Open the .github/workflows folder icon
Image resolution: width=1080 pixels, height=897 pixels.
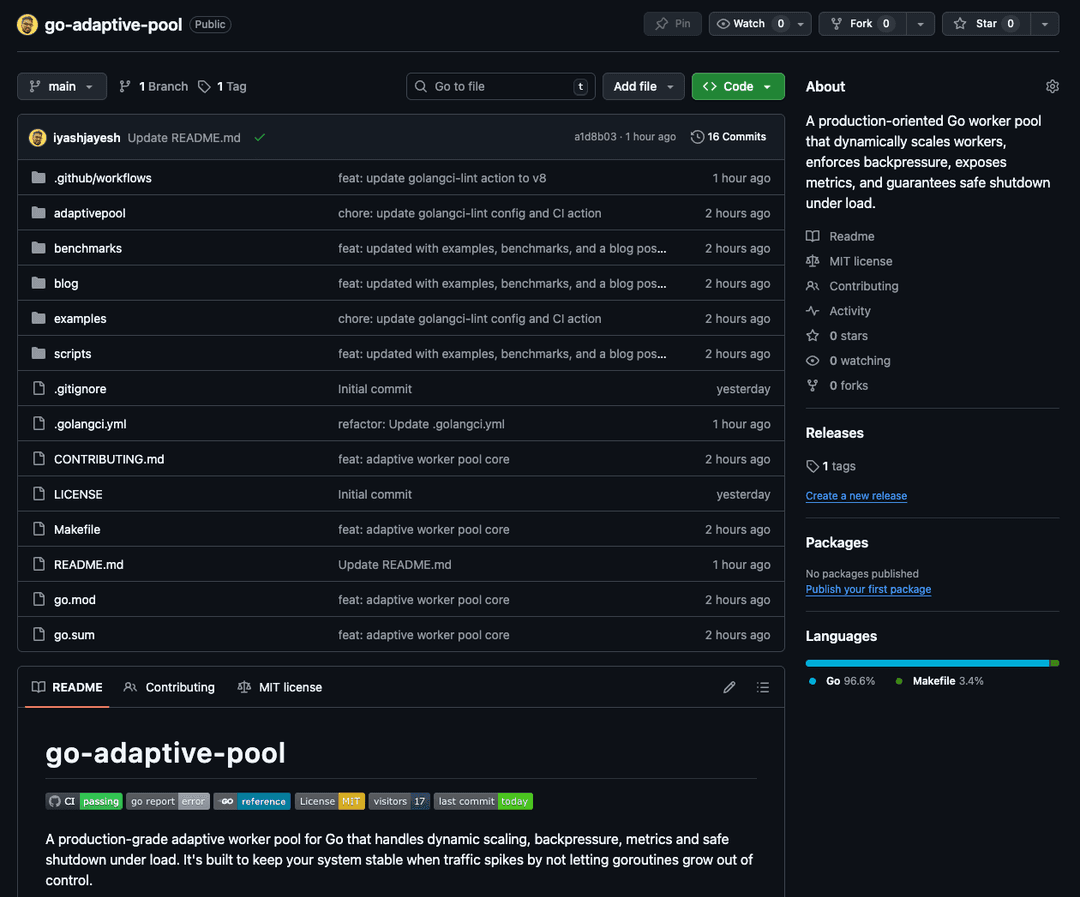tap(38, 177)
